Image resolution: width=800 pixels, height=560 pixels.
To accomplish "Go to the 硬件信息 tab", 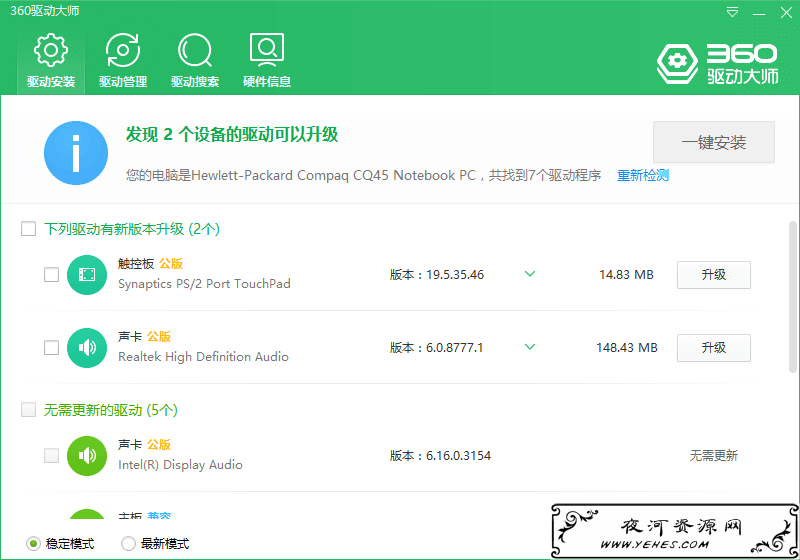I will pyautogui.click(x=267, y=61).
